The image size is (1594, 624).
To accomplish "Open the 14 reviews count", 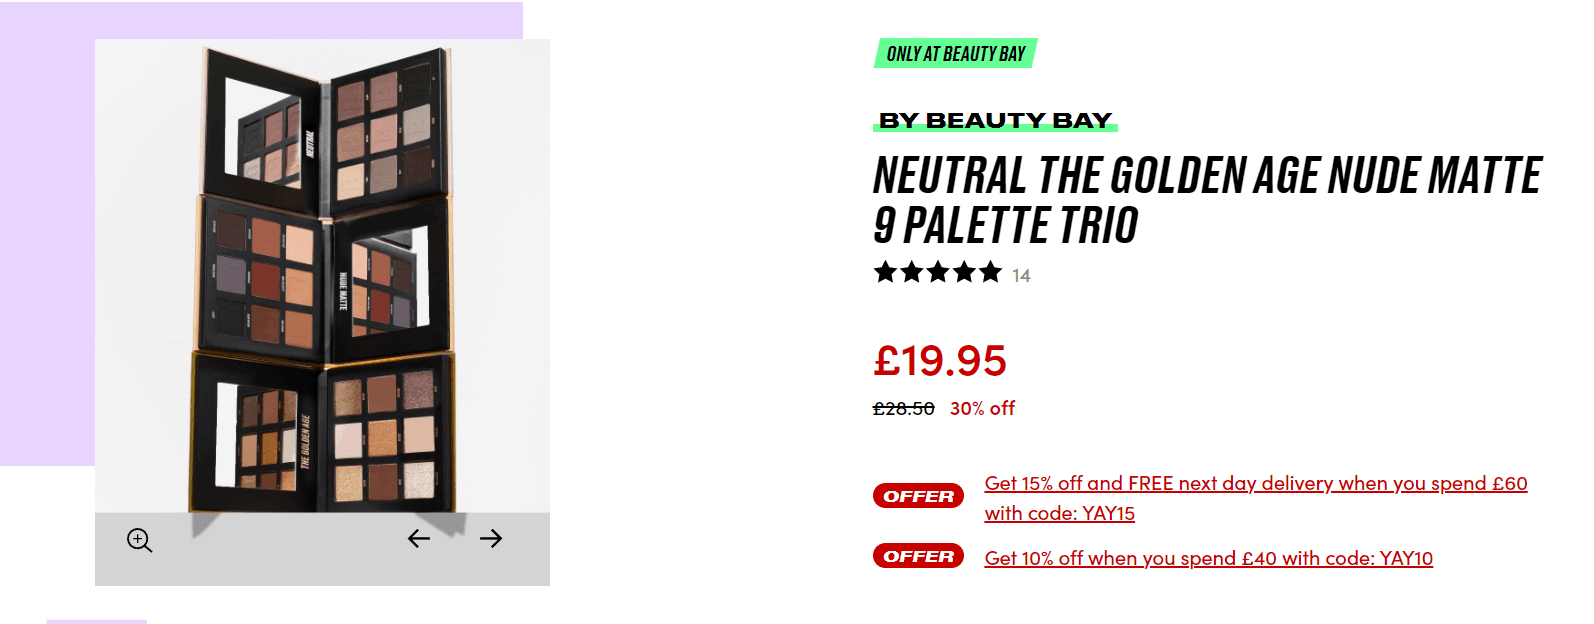I will (x=1021, y=276).
